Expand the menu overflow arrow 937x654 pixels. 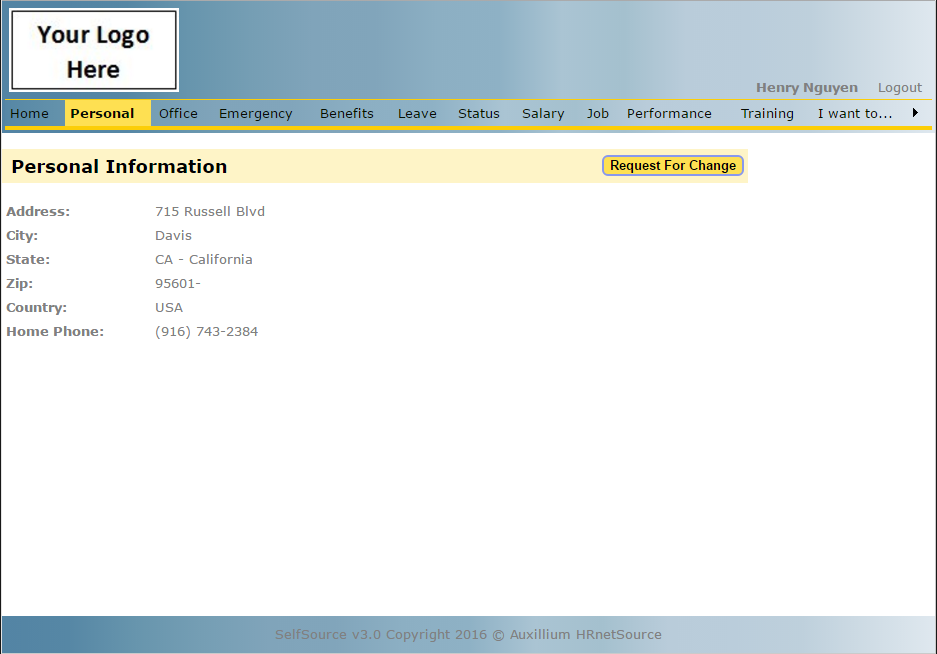(x=915, y=113)
